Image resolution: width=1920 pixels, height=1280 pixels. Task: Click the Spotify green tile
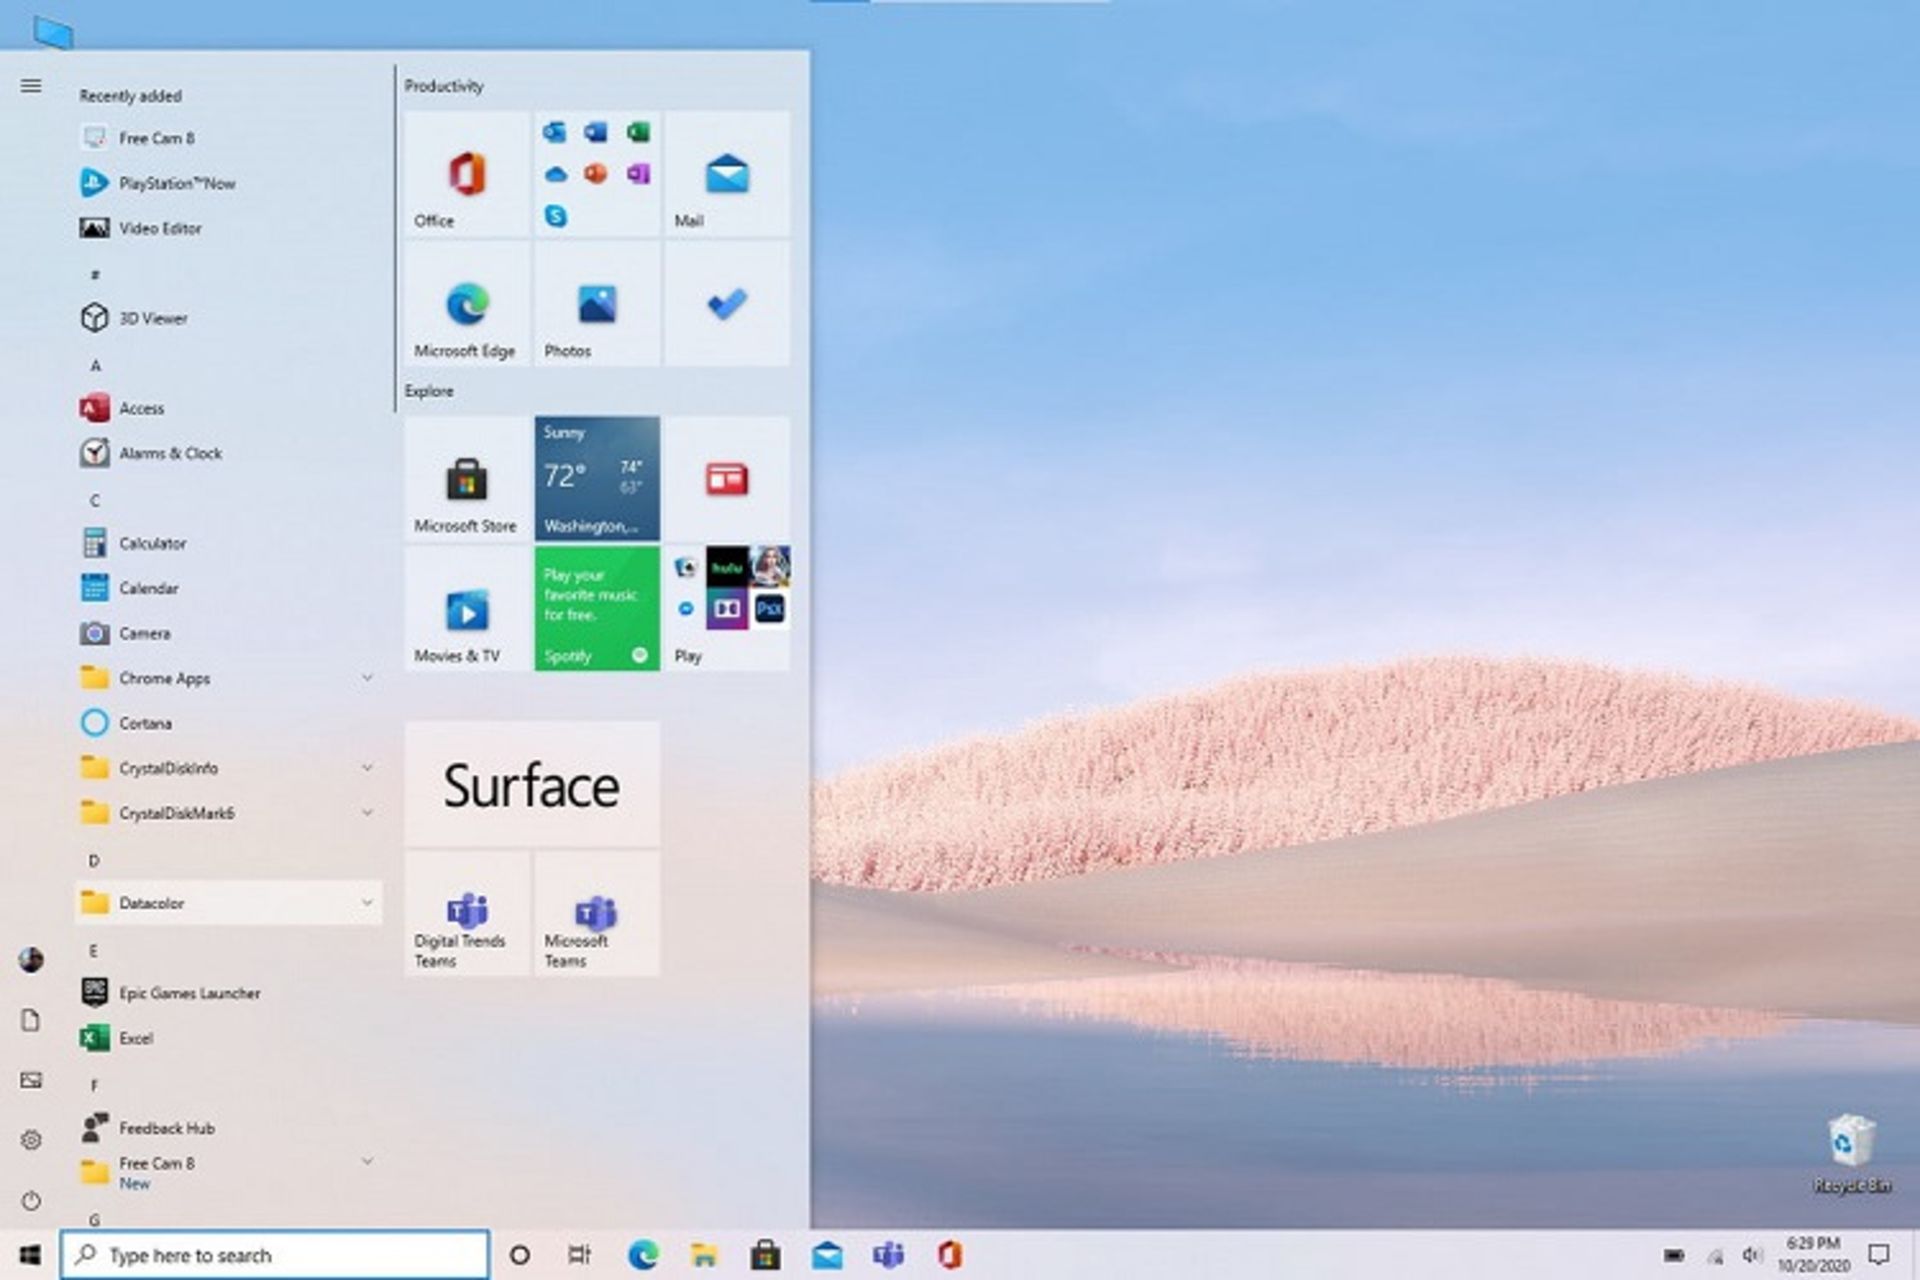(x=597, y=608)
